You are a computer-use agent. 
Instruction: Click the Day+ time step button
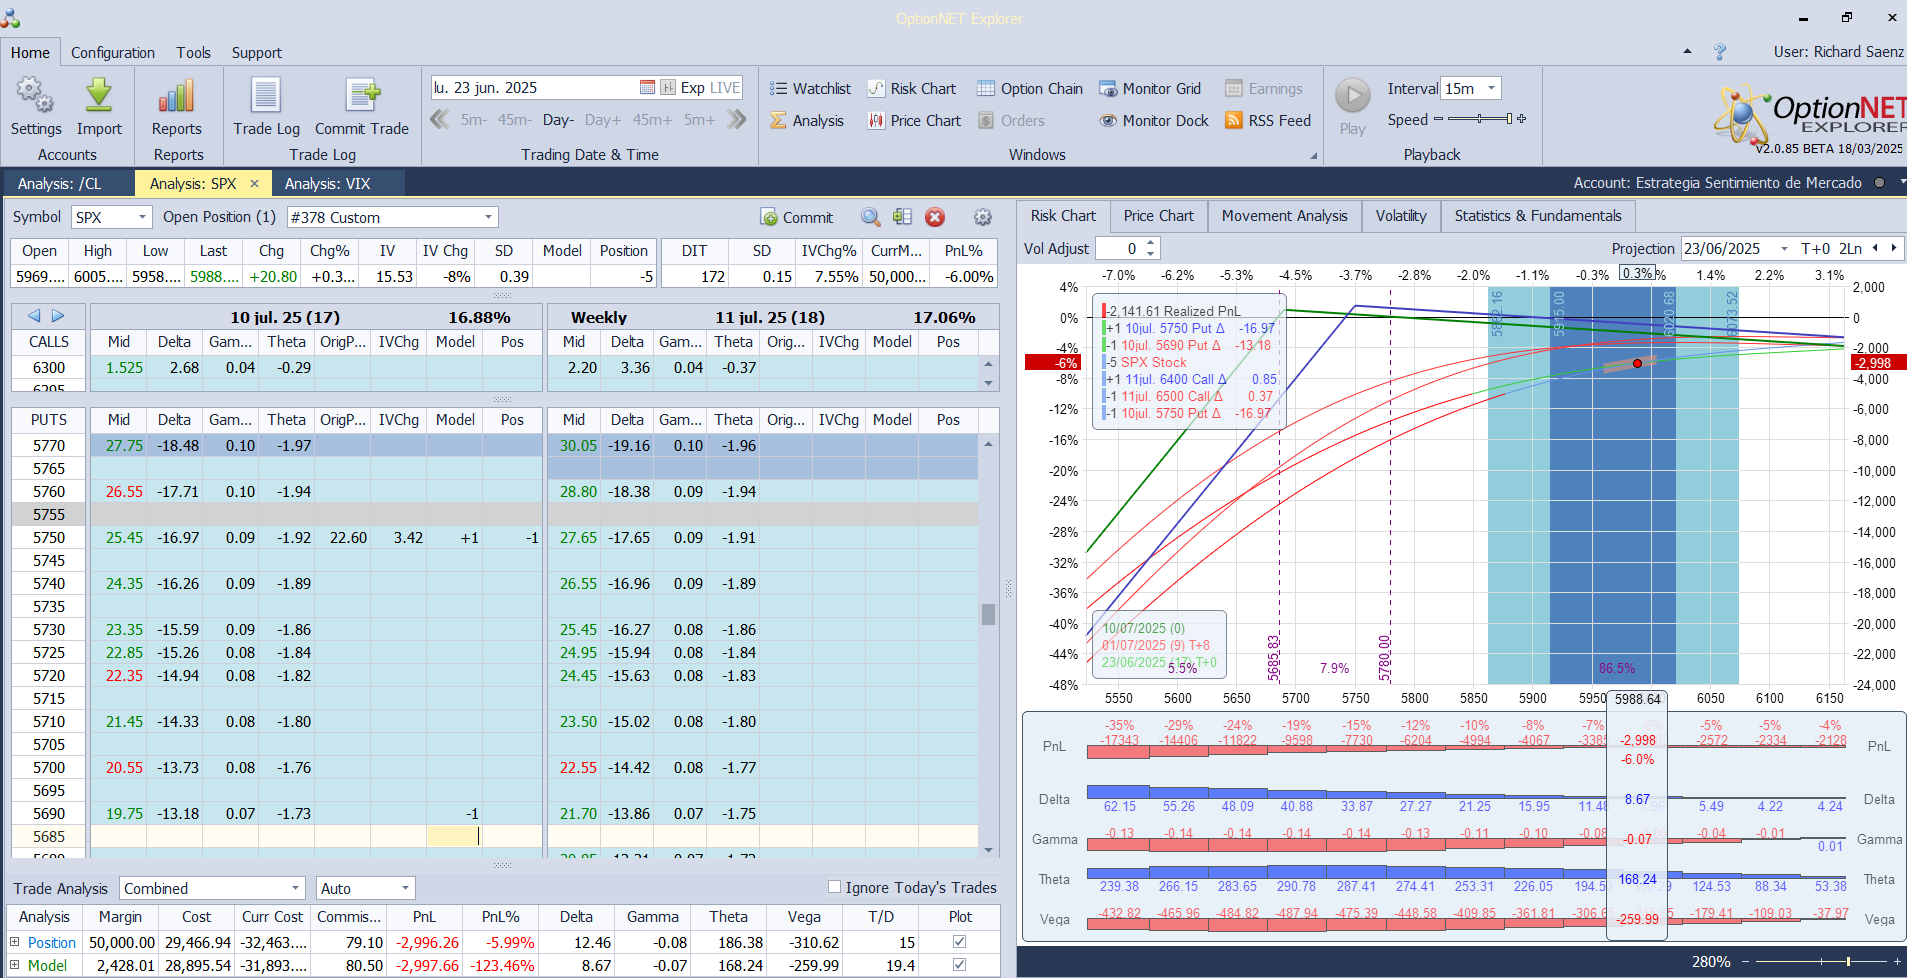[x=603, y=120]
